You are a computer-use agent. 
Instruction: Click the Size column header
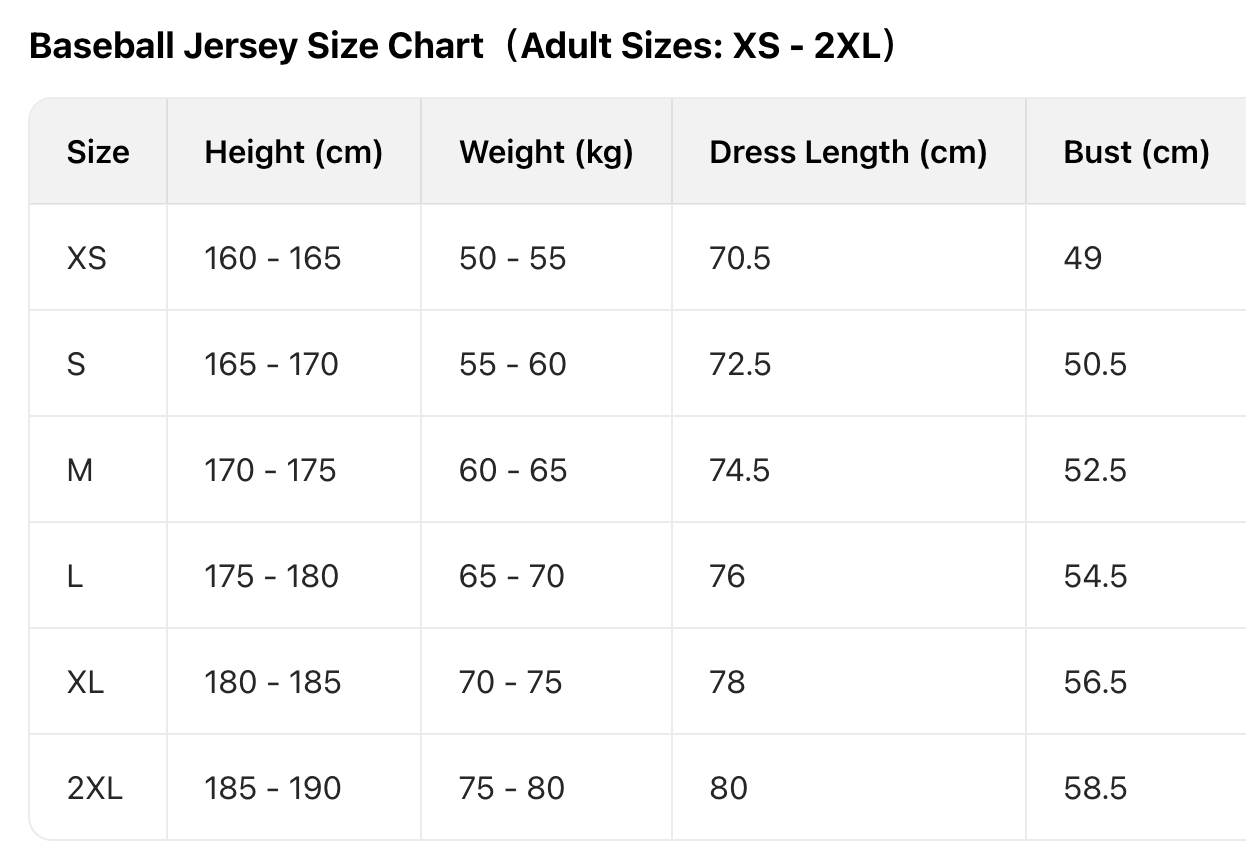(98, 152)
